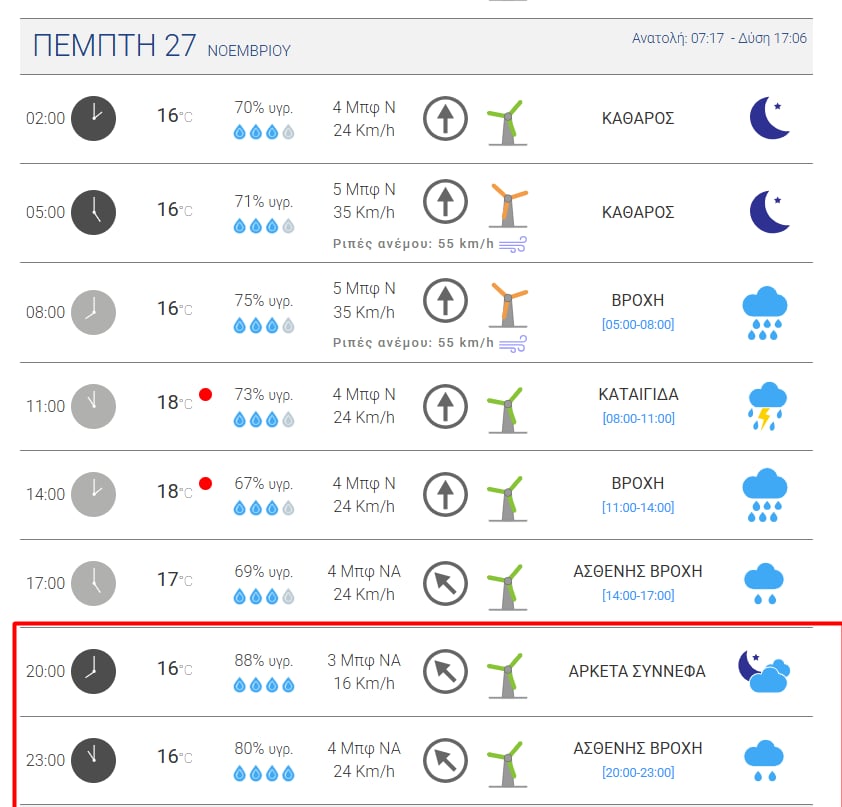Click the light rain cloud icon at 17:00
Viewport: 842px width, 807px height.
click(x=764, y=584)
